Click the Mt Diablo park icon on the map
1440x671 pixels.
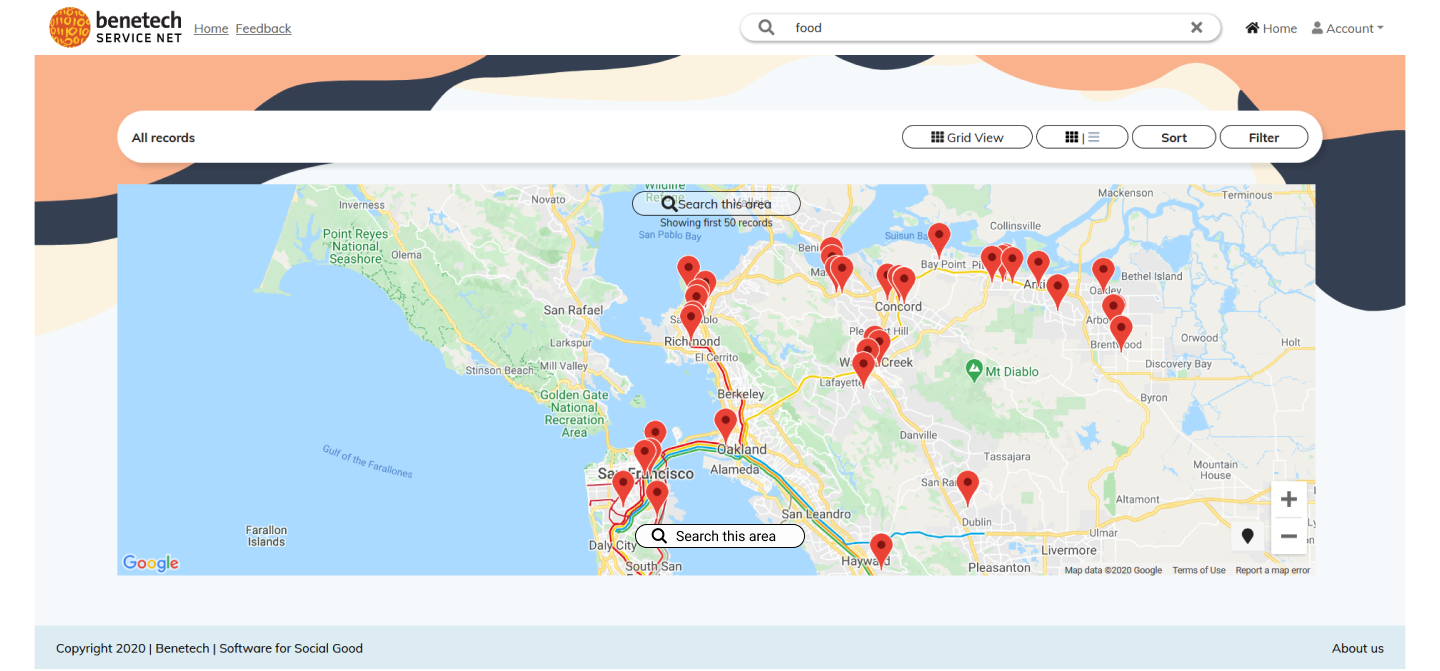click(974, 371)
